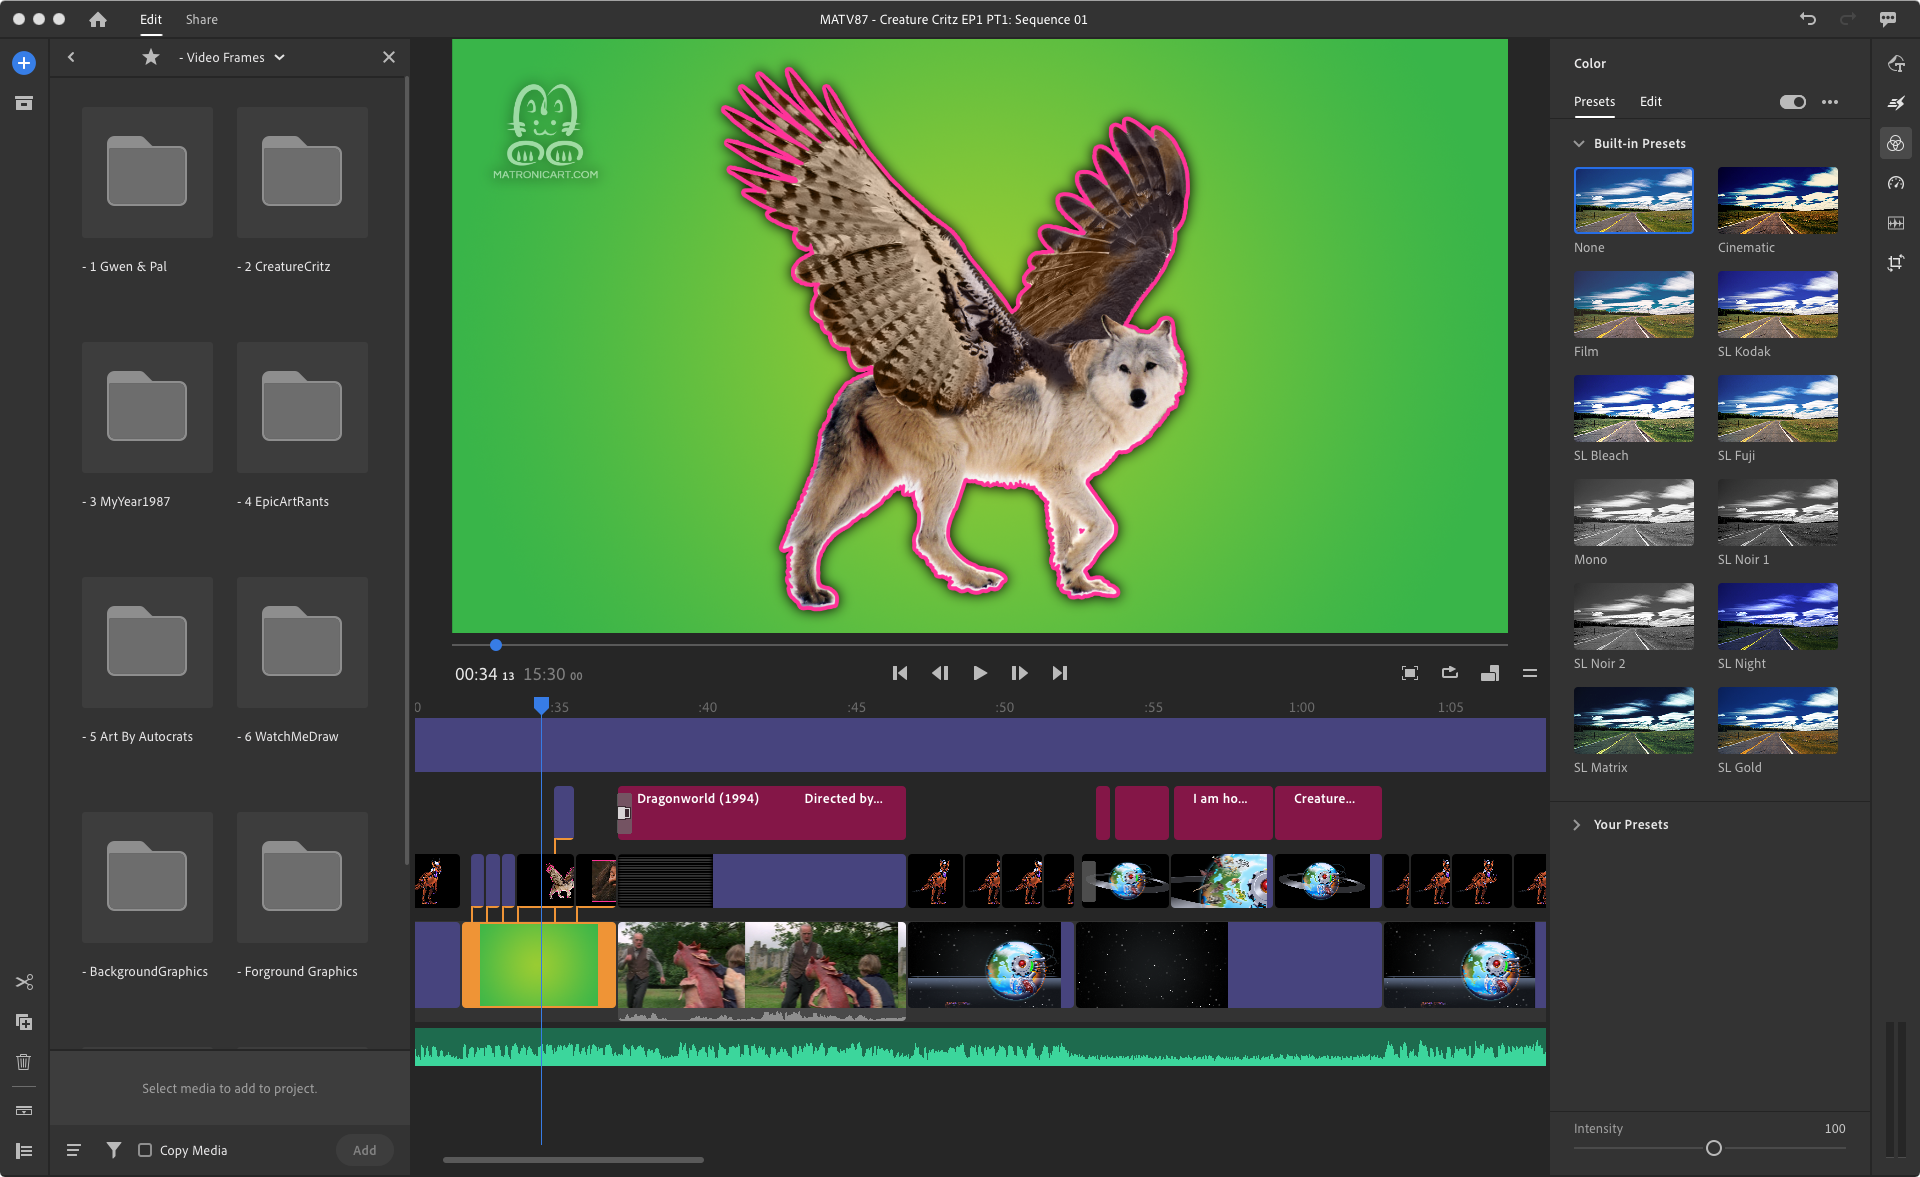Viewport: 1920px width, 1177px height.
Task: Click the home icon in title bar
Action: [98, 19]
